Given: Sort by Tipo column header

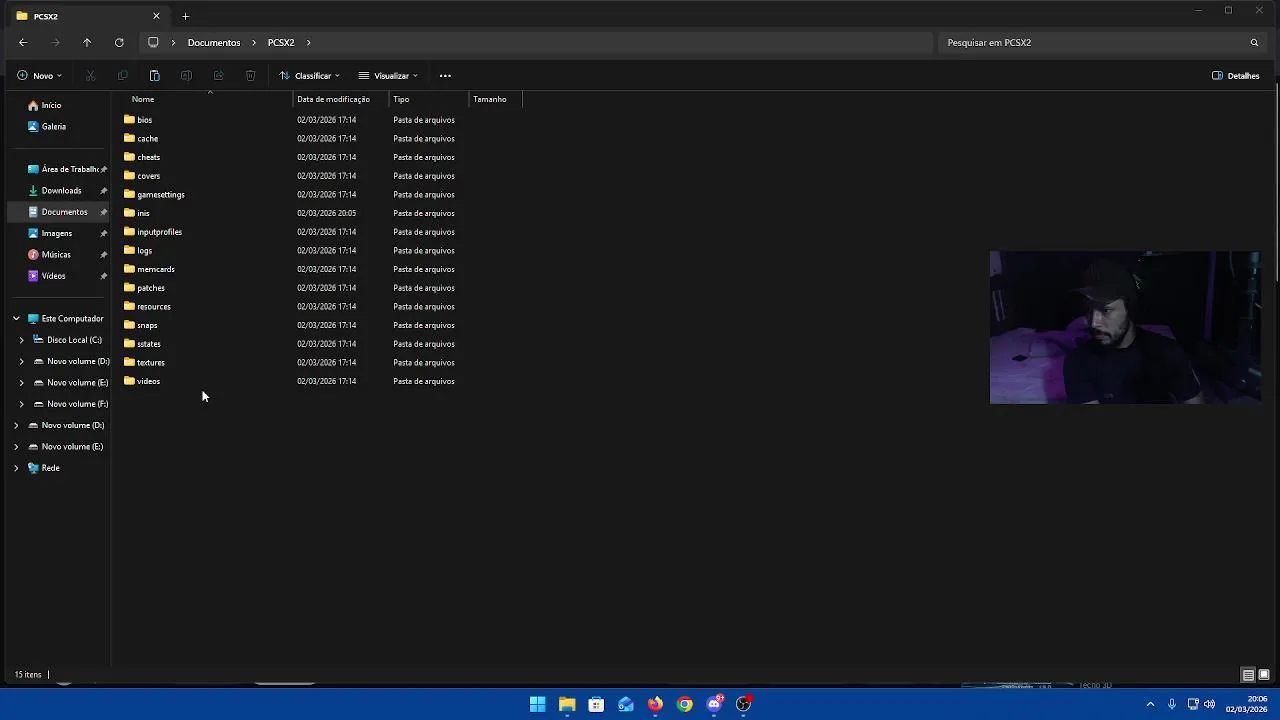Looking at the screenshot, I should pos(401,99).
